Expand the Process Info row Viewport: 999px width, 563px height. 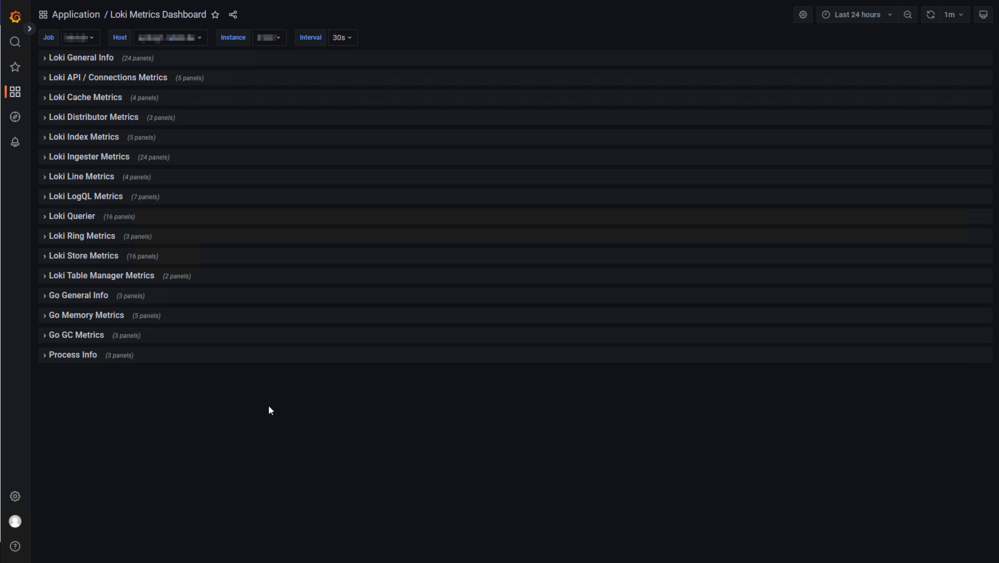tap(515, 355)
